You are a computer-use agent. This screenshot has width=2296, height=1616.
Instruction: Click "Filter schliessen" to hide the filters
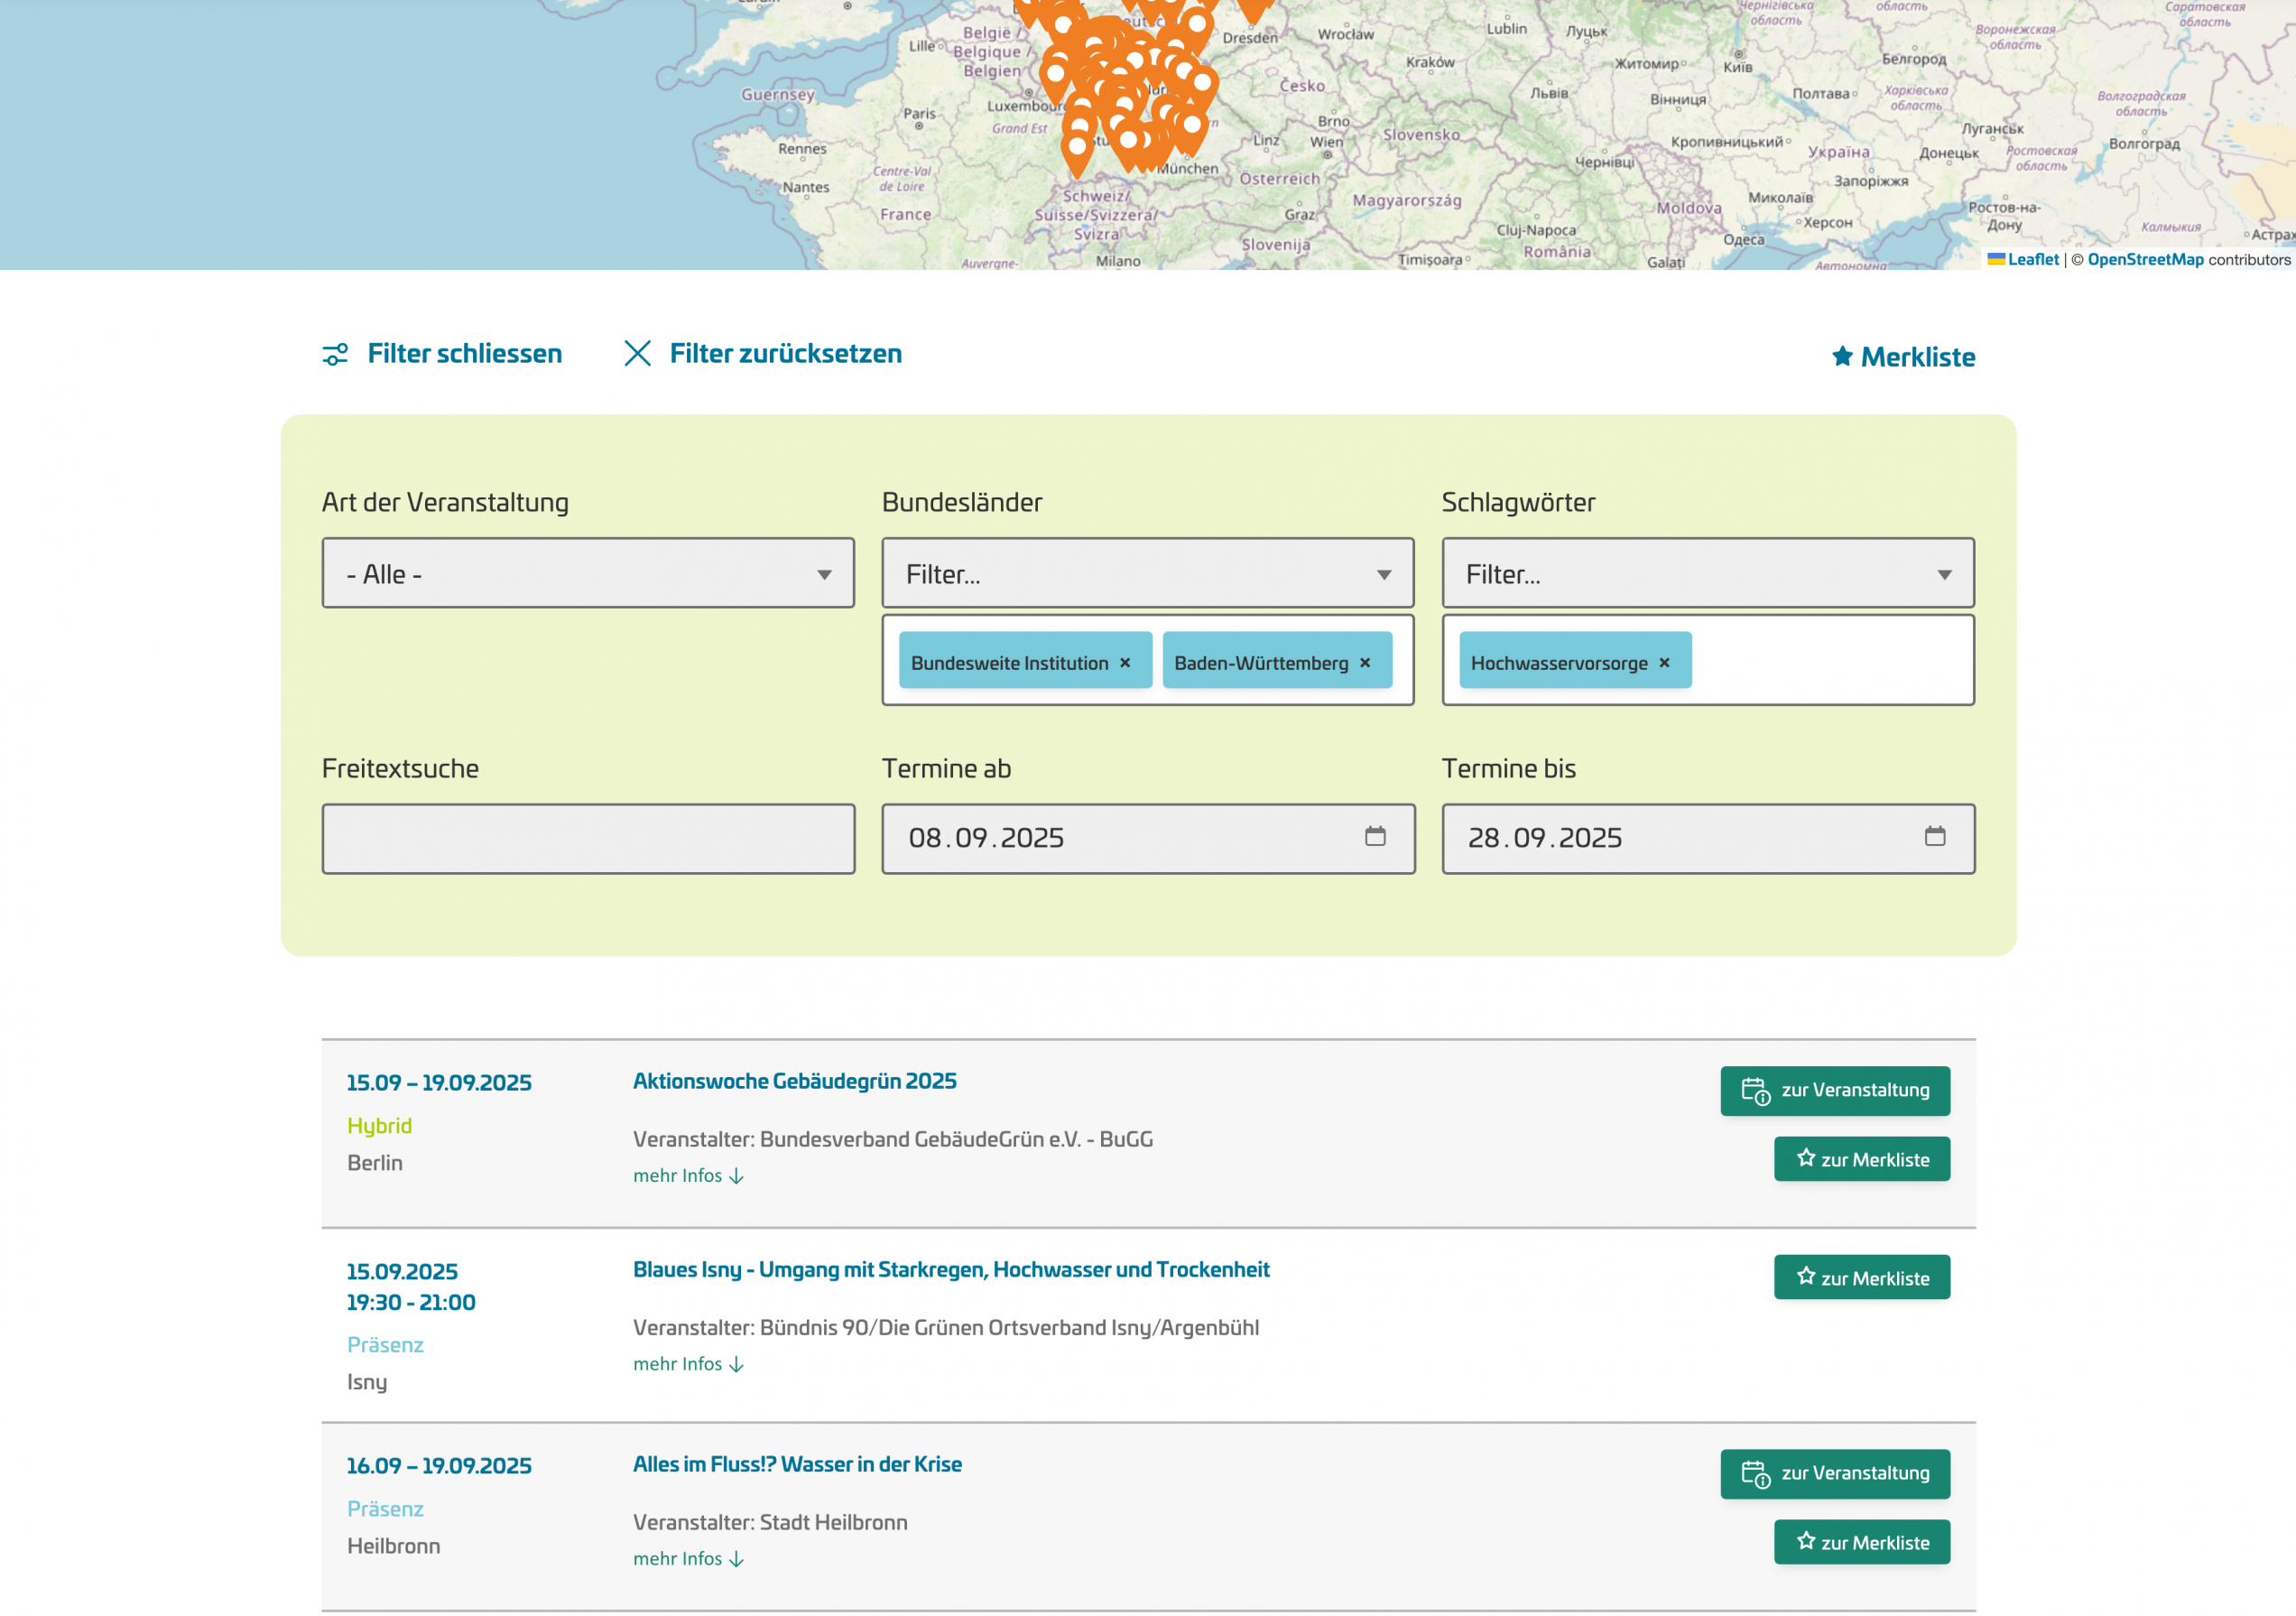tap(464, 353)
